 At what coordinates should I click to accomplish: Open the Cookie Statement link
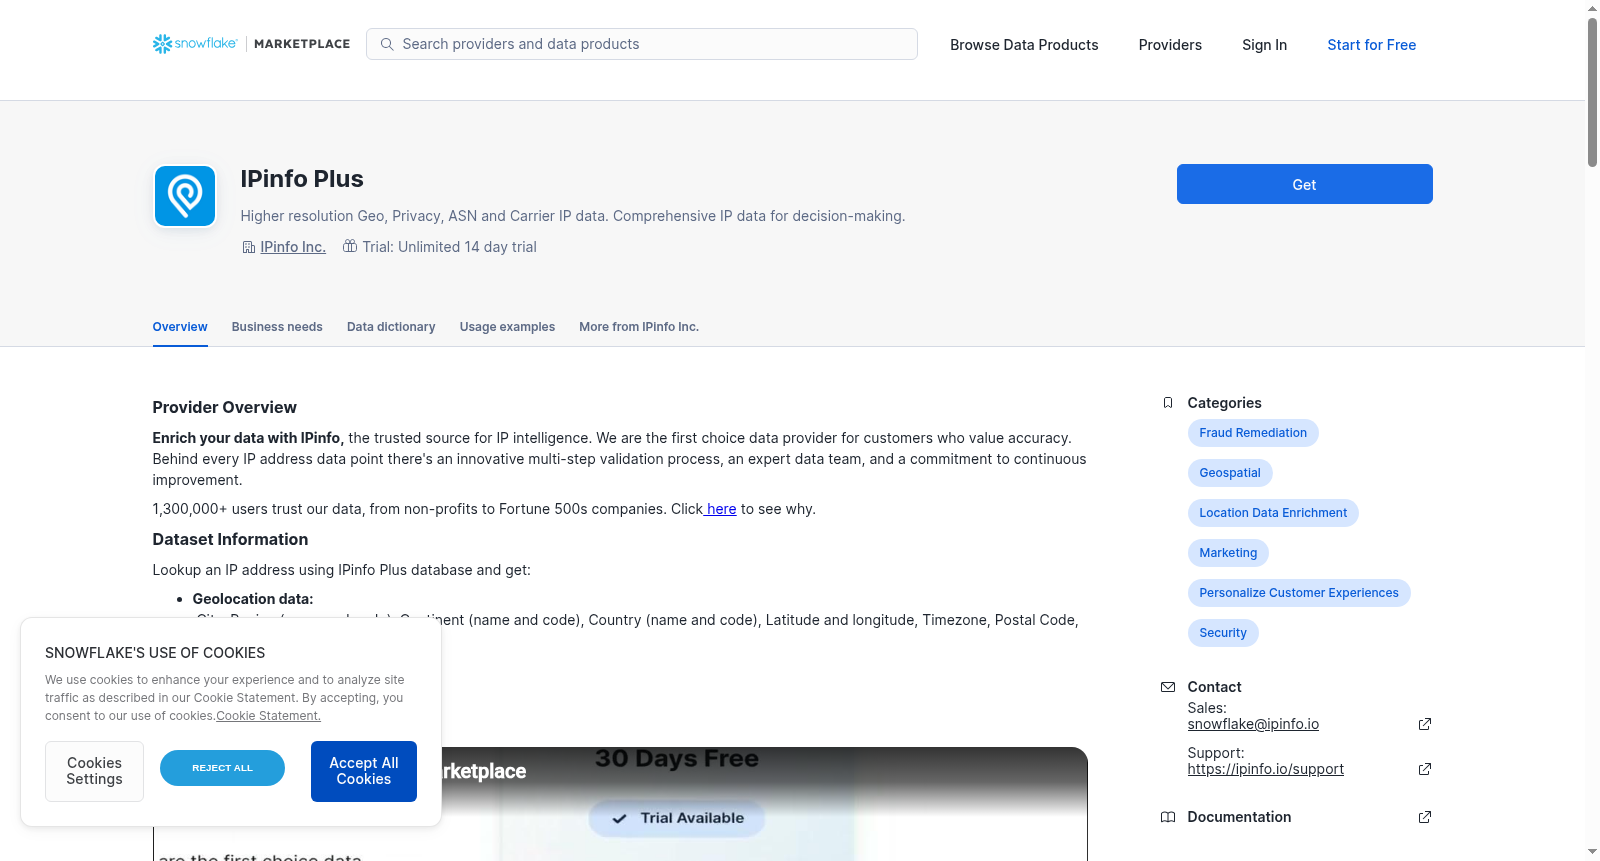268,716
